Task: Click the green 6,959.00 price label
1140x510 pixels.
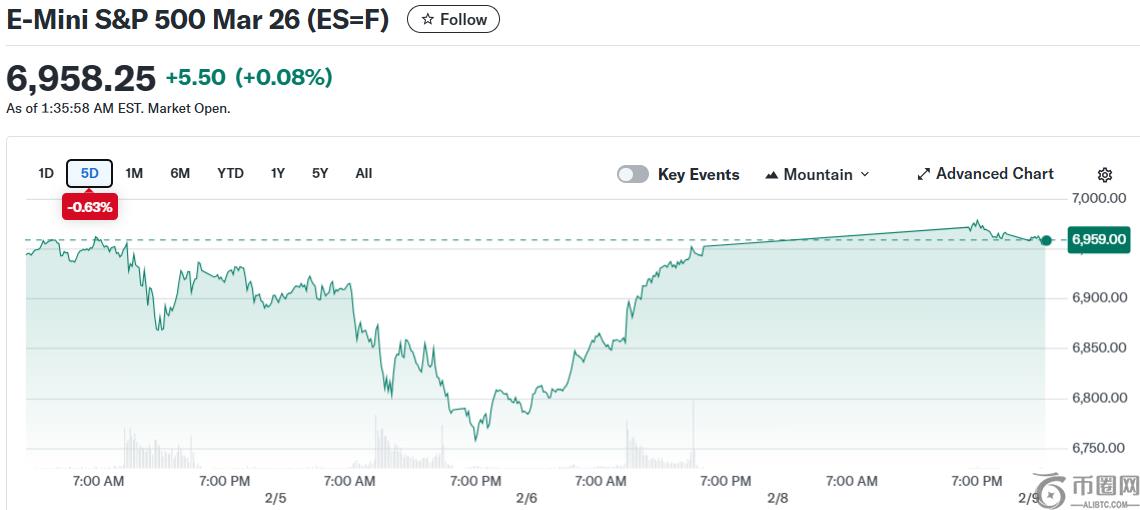Action: pos(1099,239)
